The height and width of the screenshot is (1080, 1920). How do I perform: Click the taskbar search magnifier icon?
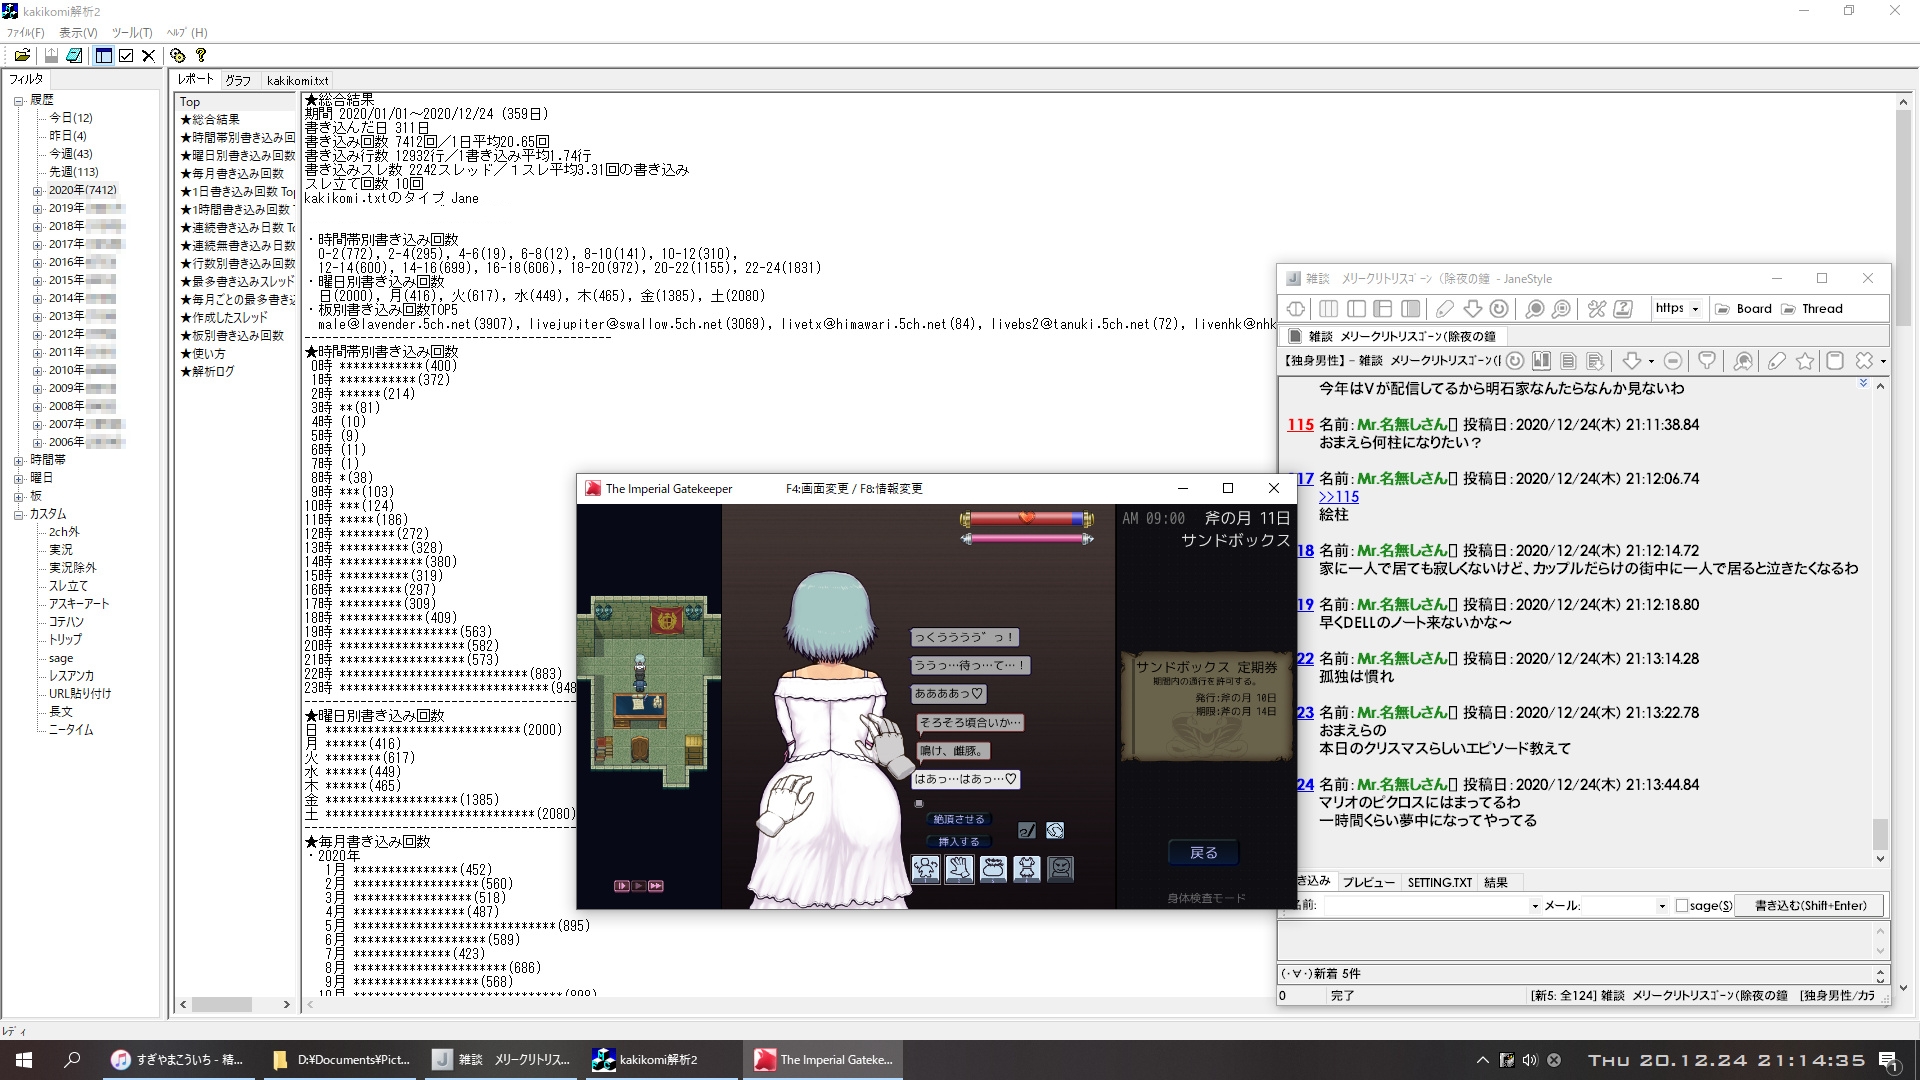tap(72, 1060)
